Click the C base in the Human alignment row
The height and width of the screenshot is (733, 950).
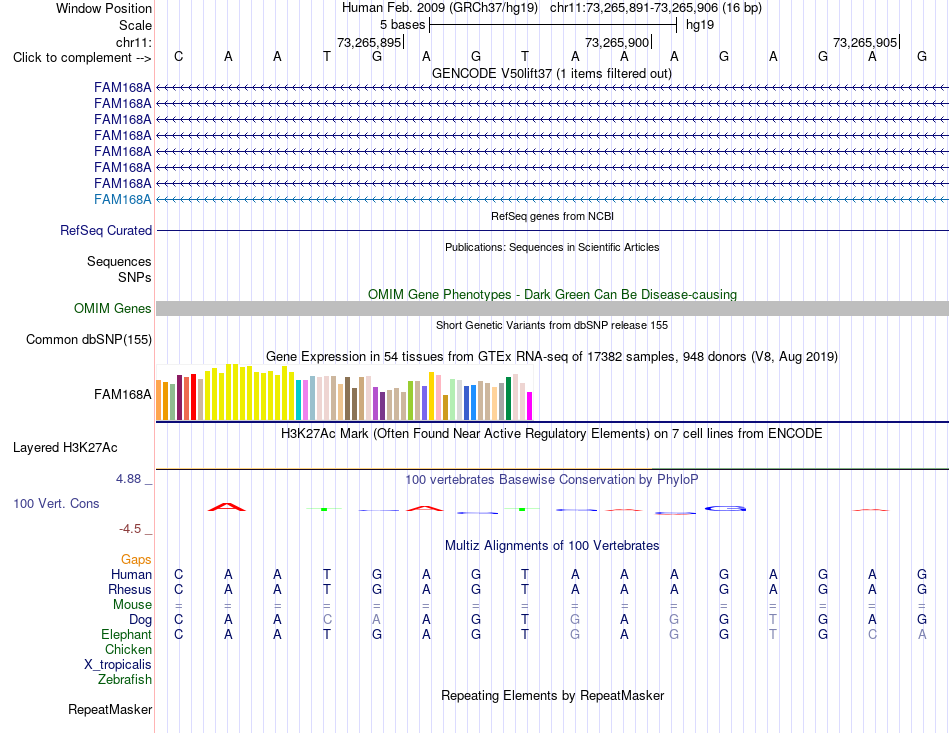click(x=178, y=574)
